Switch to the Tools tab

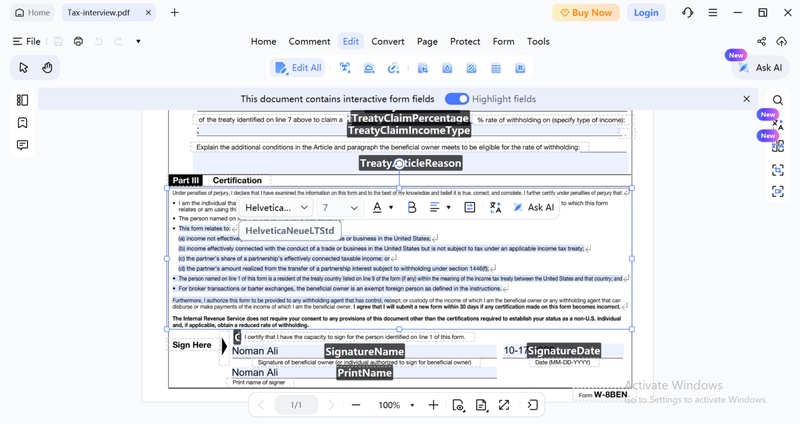point(538,41)
